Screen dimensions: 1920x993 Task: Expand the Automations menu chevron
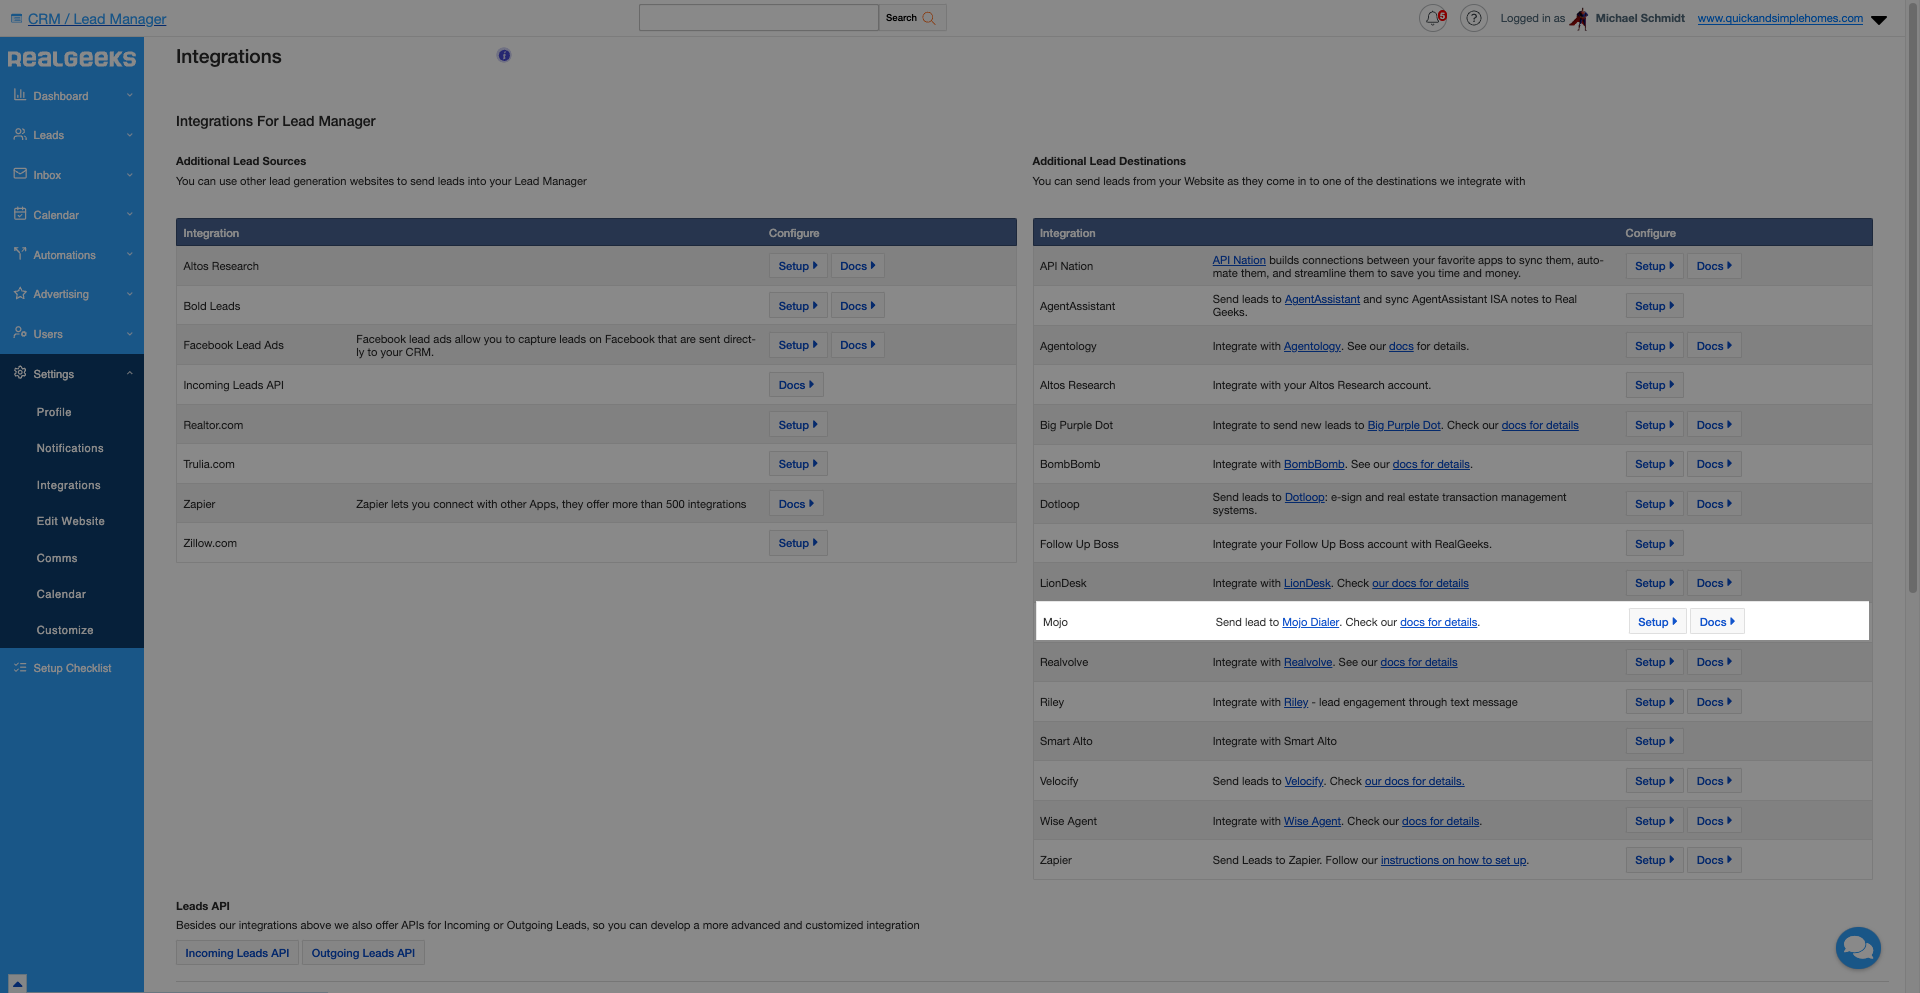130,254
